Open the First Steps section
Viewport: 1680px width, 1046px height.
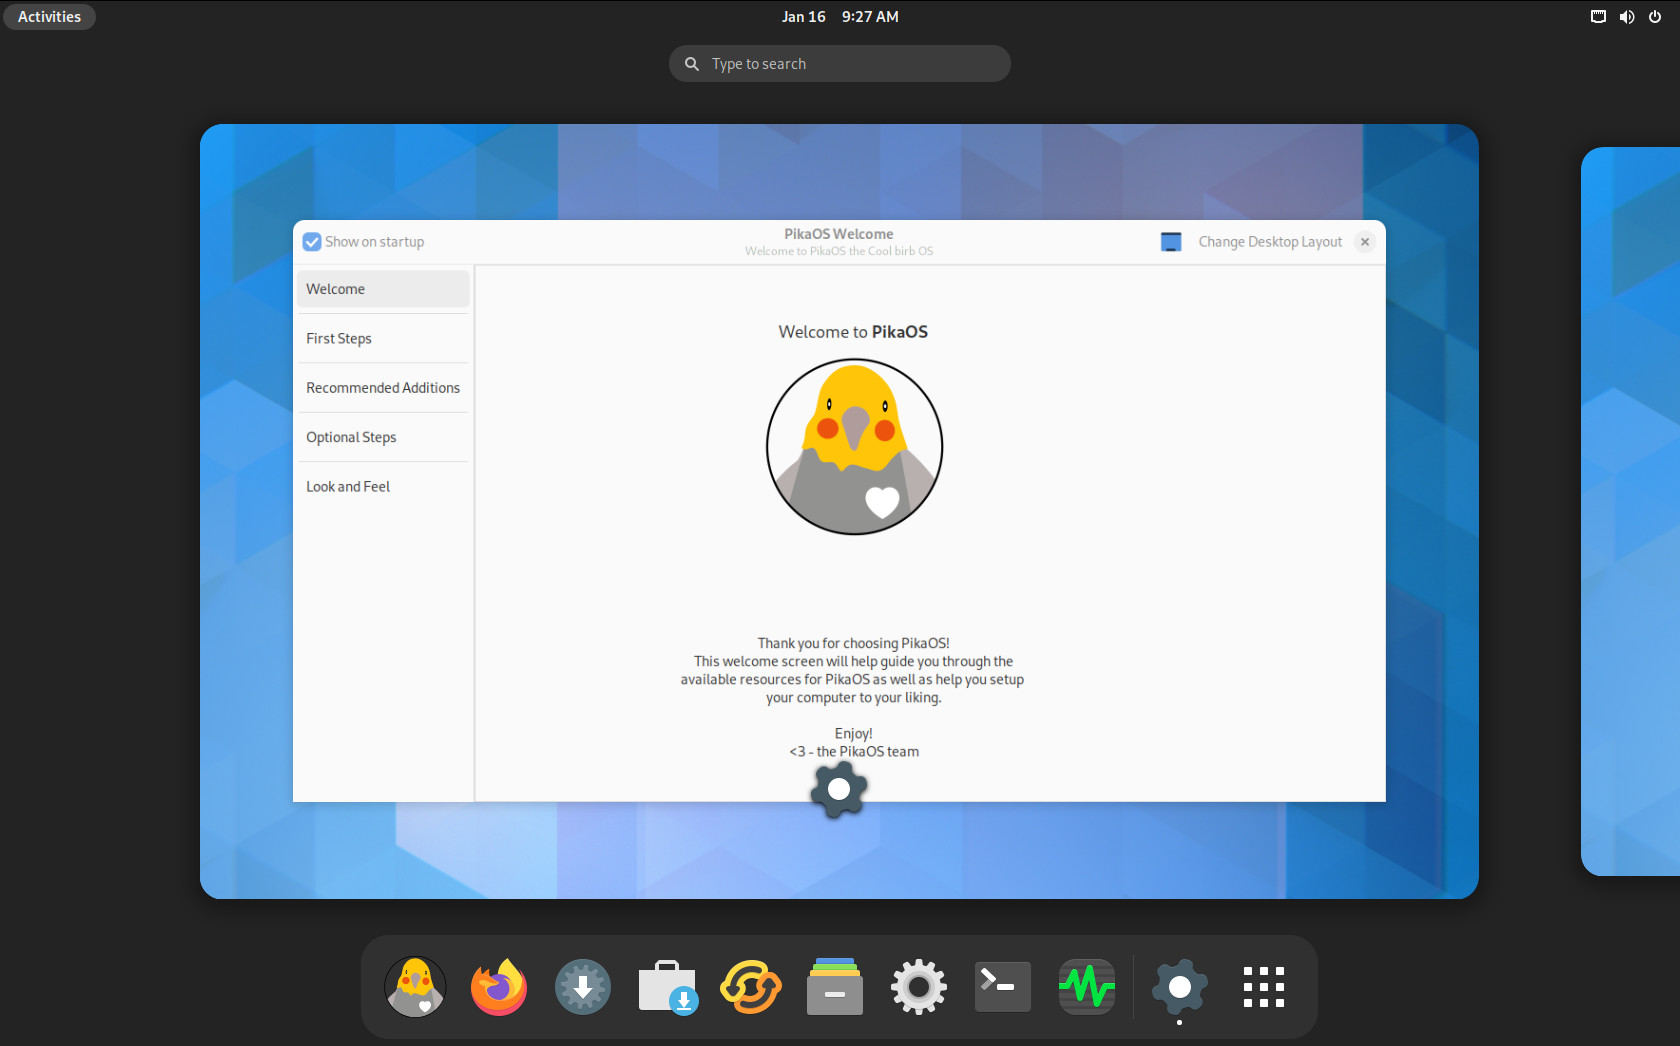coord(383,338)
